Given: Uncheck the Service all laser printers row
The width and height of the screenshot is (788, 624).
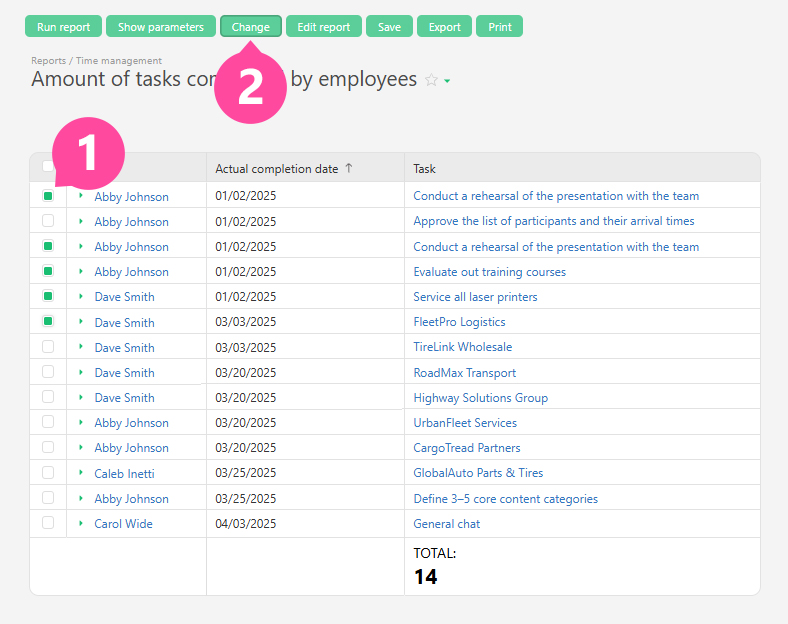Looking at the screenshot, I should pos(48,297).
